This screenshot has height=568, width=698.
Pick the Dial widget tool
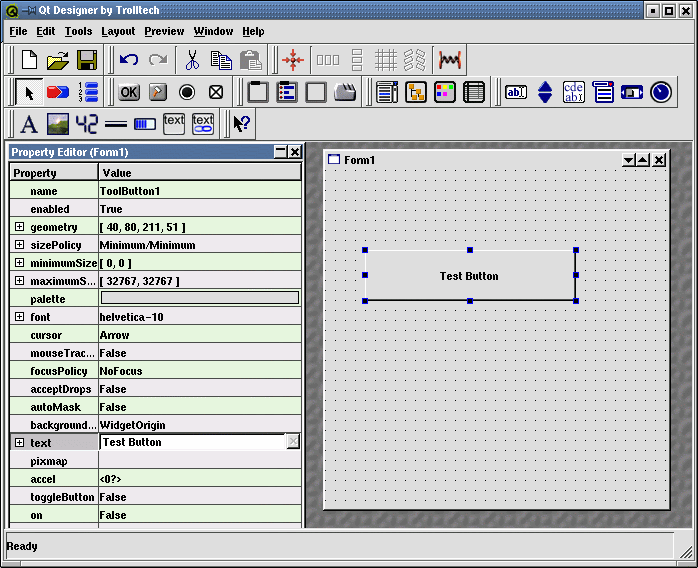click(661, 93)
